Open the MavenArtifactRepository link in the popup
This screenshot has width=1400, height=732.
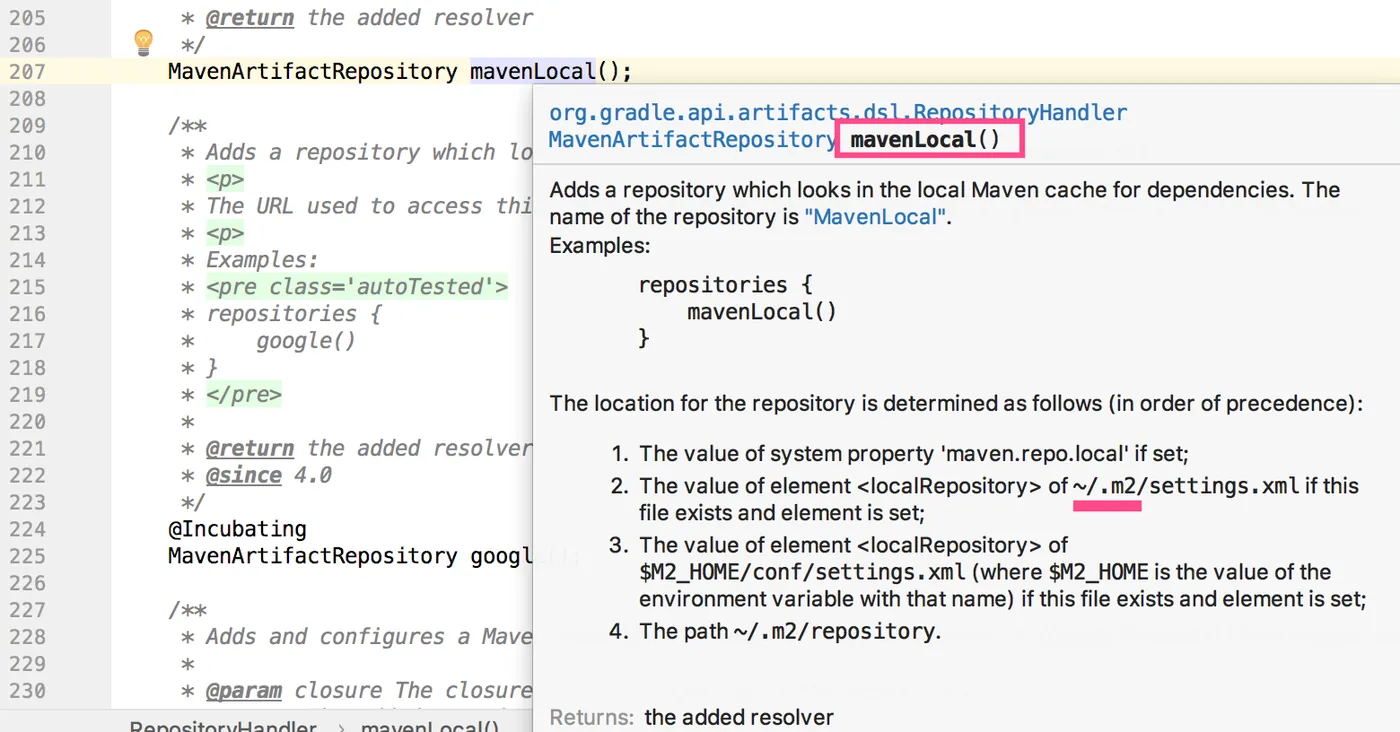(693, 140)
